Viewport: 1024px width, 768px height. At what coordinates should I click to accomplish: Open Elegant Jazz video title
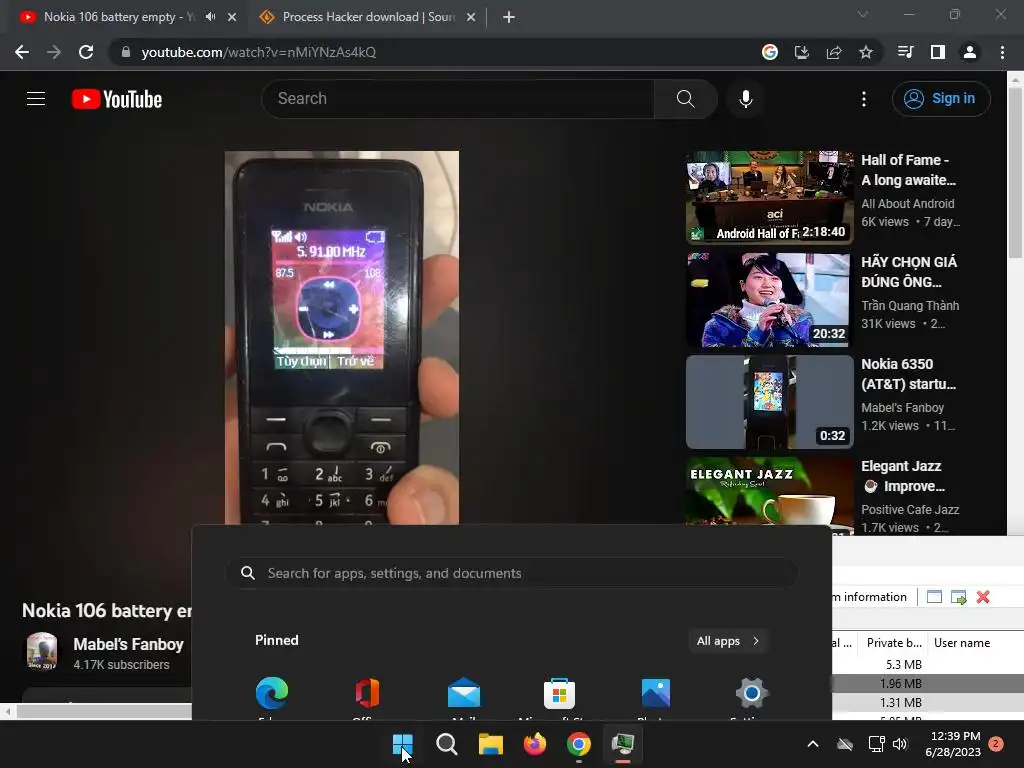coord(903,476)
